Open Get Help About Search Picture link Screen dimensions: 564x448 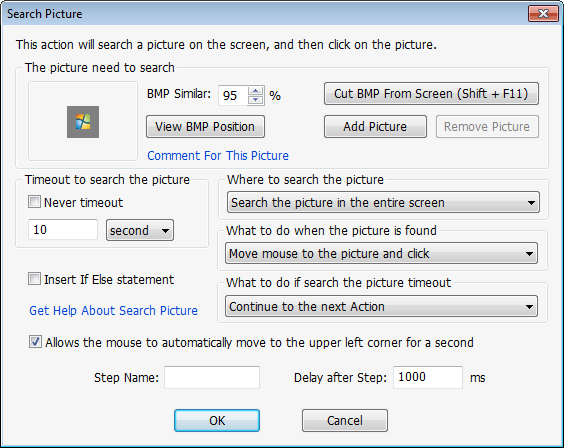[113, 310]
